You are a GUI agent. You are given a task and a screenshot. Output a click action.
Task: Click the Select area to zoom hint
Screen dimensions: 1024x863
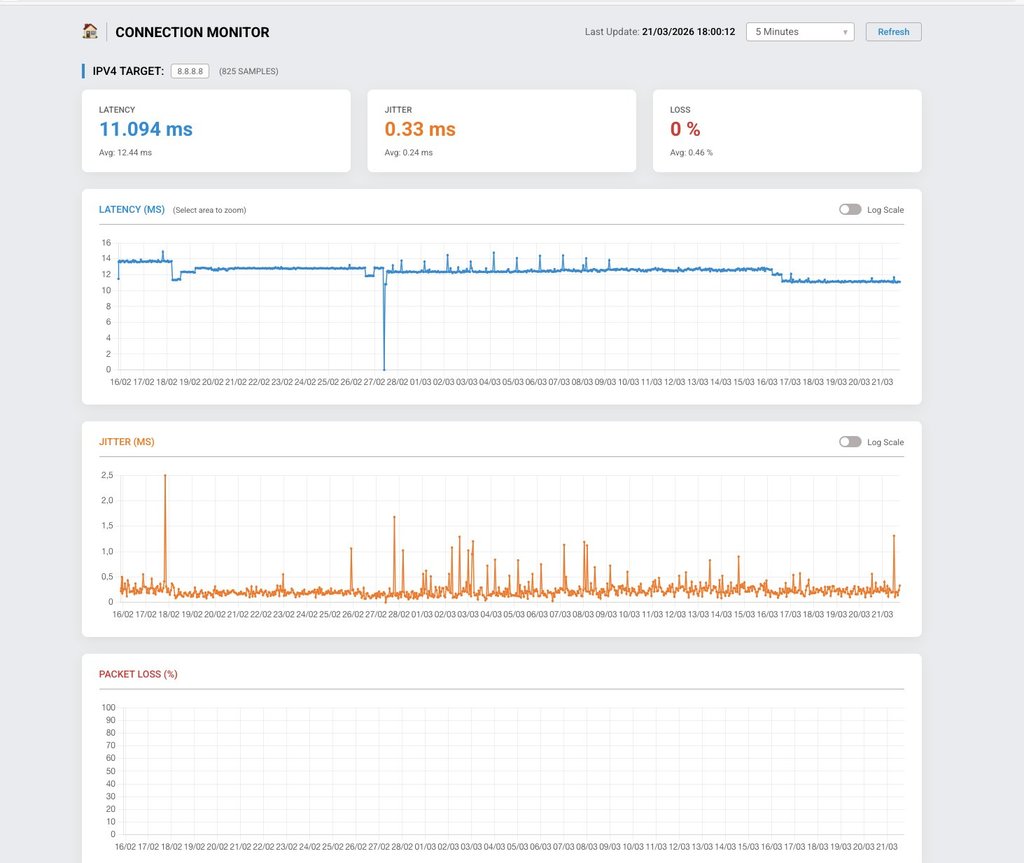pos(209,211)
